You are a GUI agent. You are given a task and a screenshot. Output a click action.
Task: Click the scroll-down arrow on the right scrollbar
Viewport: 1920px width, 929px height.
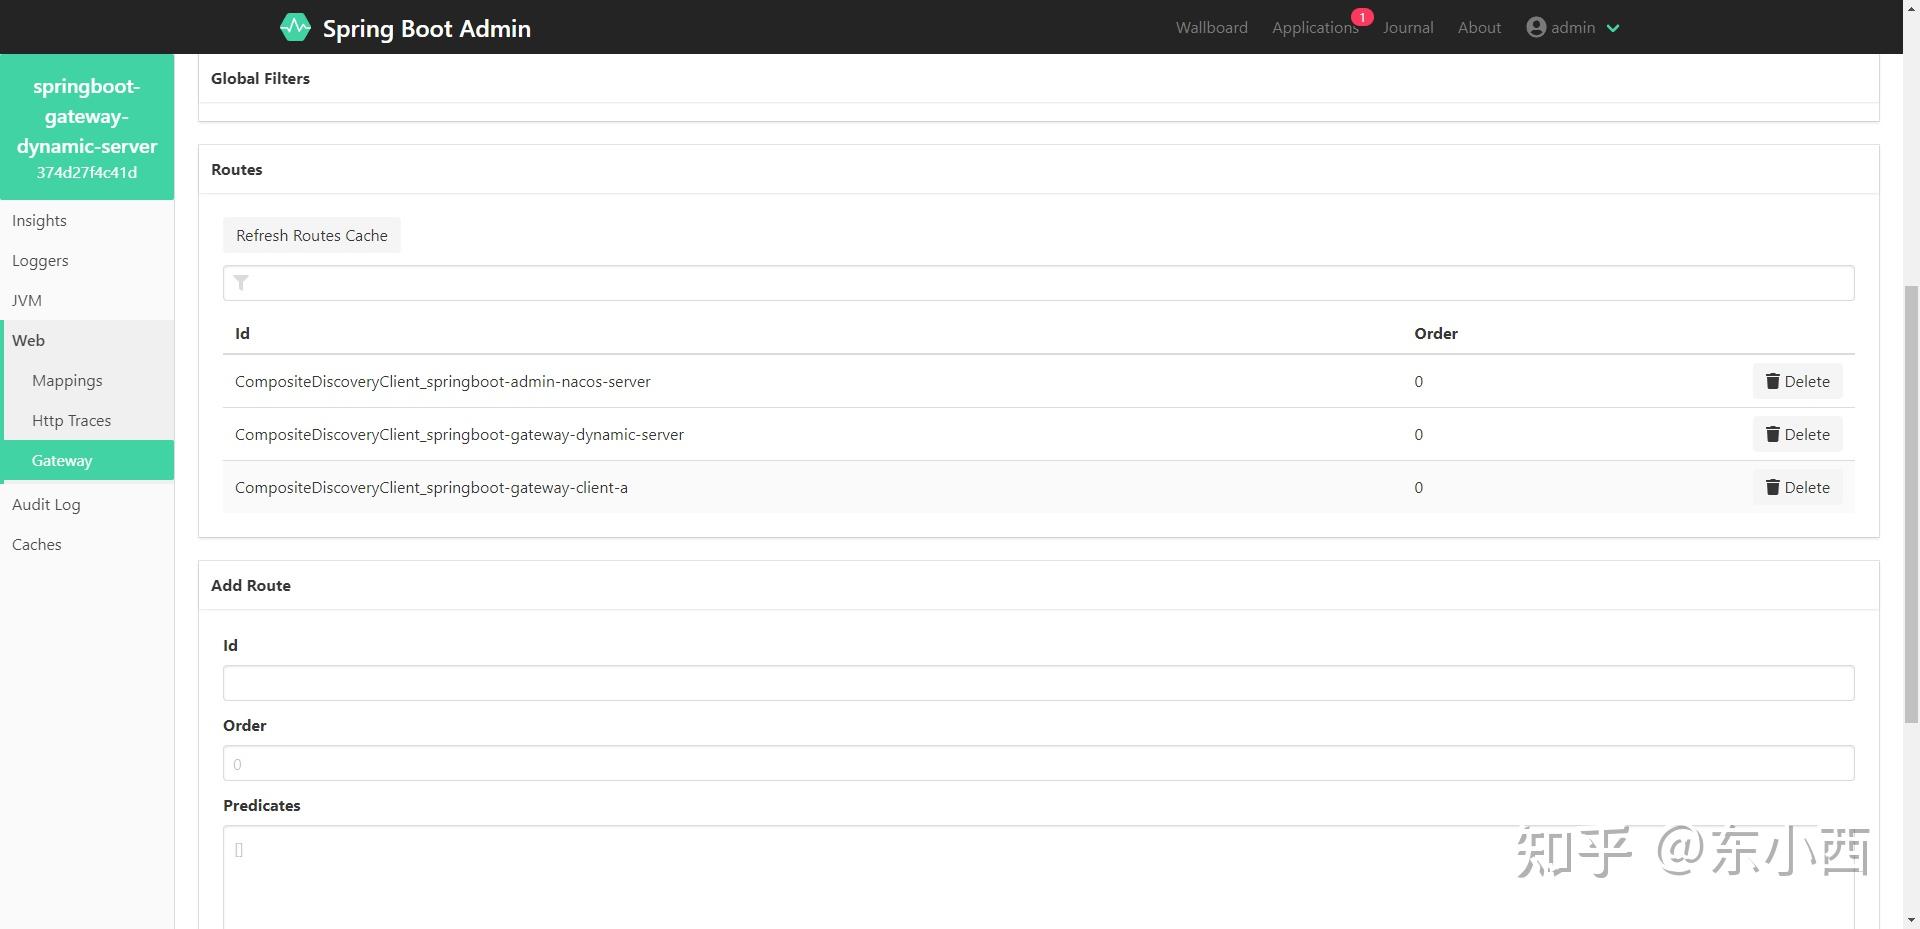[1911, 918]
